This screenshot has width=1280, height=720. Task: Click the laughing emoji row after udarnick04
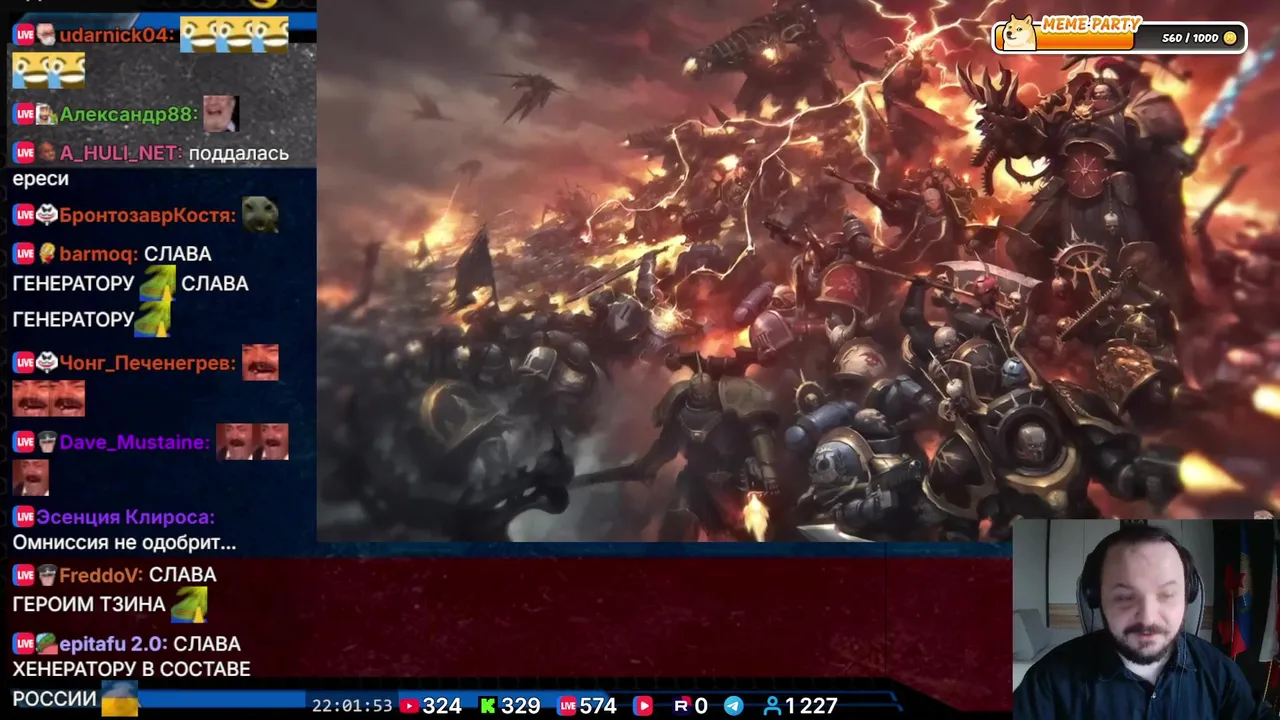[234, 34]
